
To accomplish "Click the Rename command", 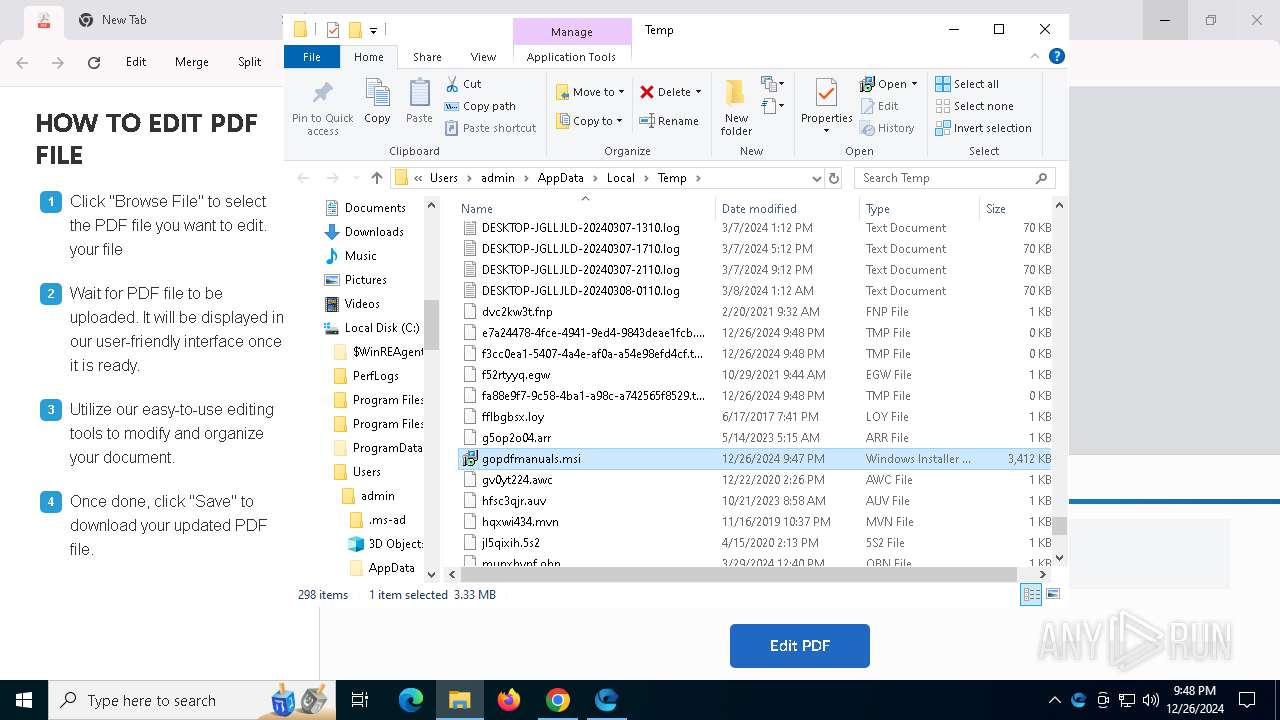I will click(669, 121).
